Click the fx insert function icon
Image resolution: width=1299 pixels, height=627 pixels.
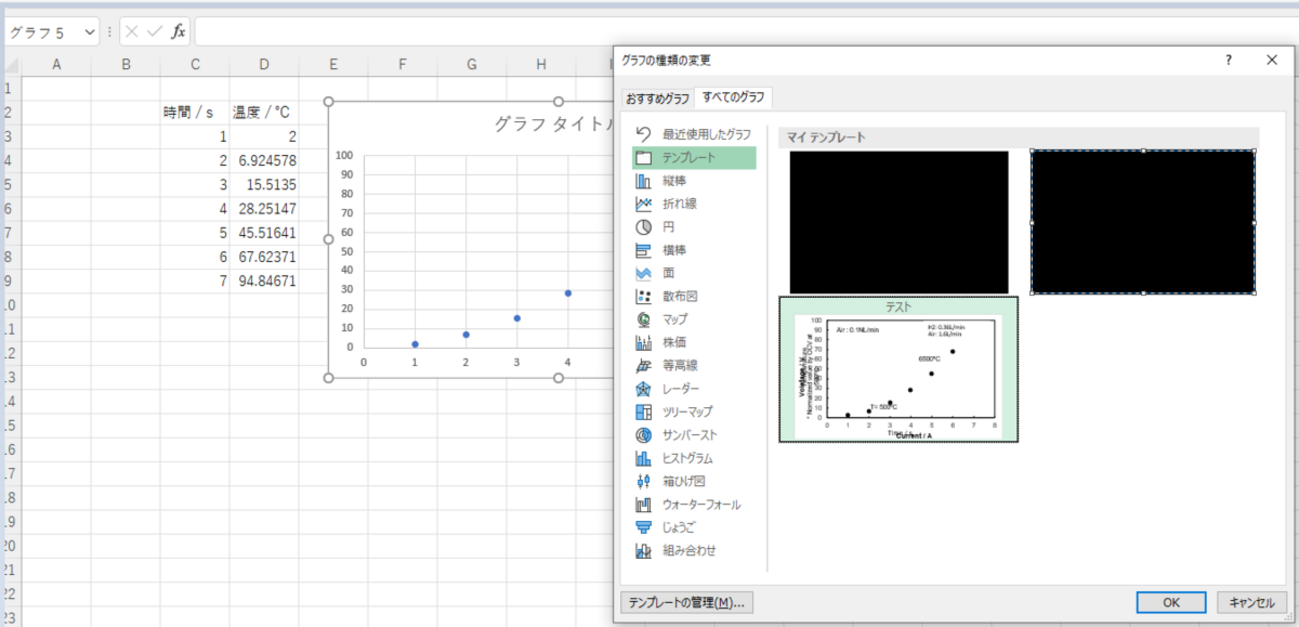pos(178,32)
